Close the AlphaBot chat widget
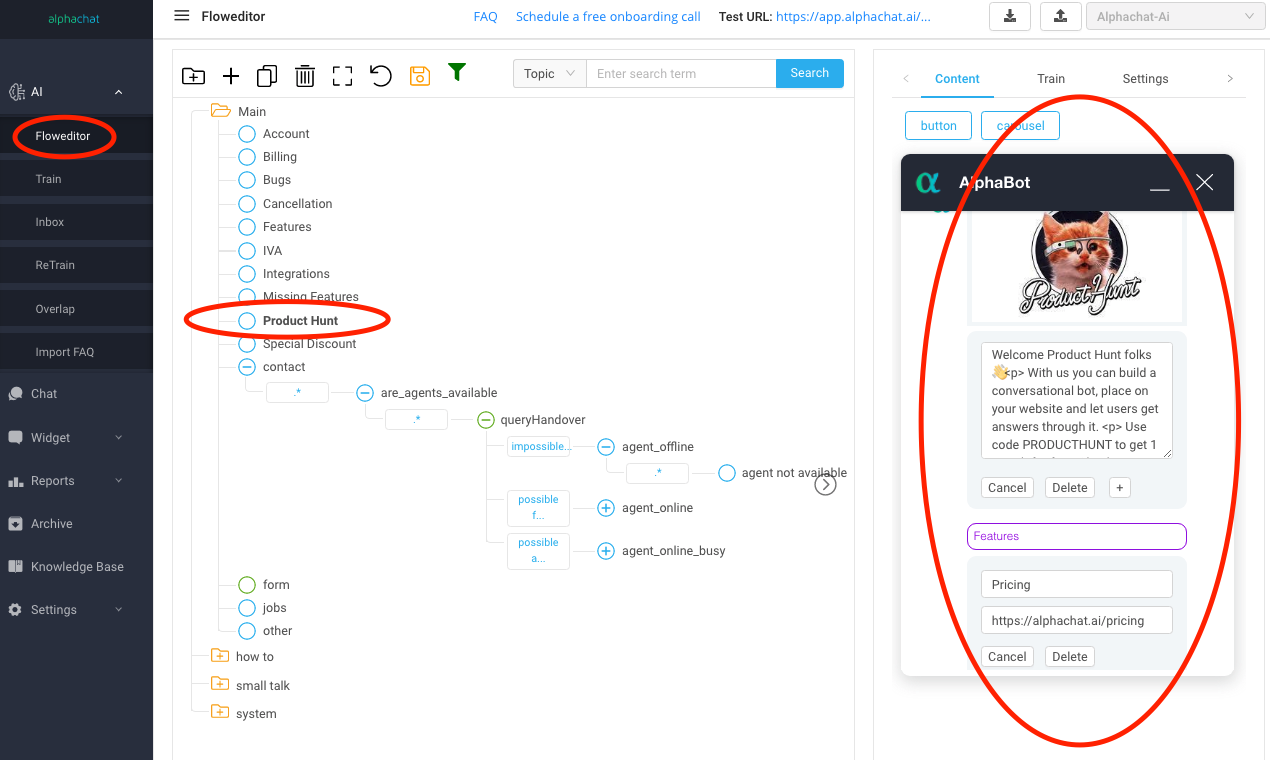 (1205, 182)
